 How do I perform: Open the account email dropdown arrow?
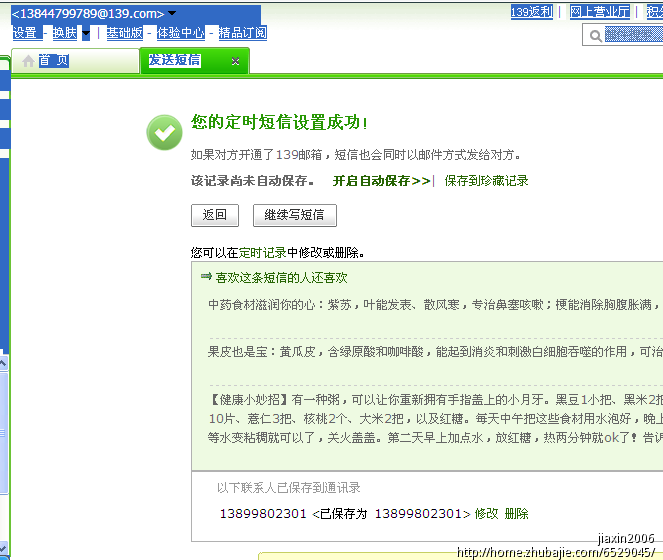click(172, 13)
